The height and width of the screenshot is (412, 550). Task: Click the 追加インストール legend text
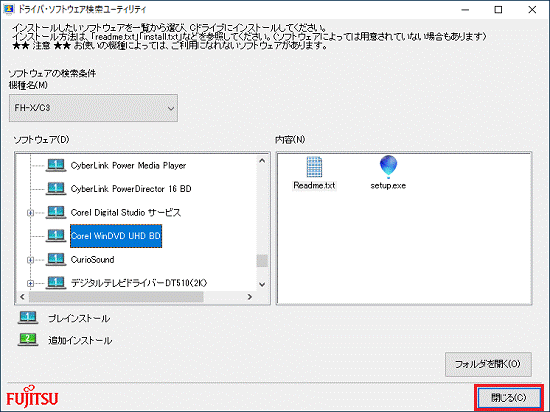click(x=80, y=340)
